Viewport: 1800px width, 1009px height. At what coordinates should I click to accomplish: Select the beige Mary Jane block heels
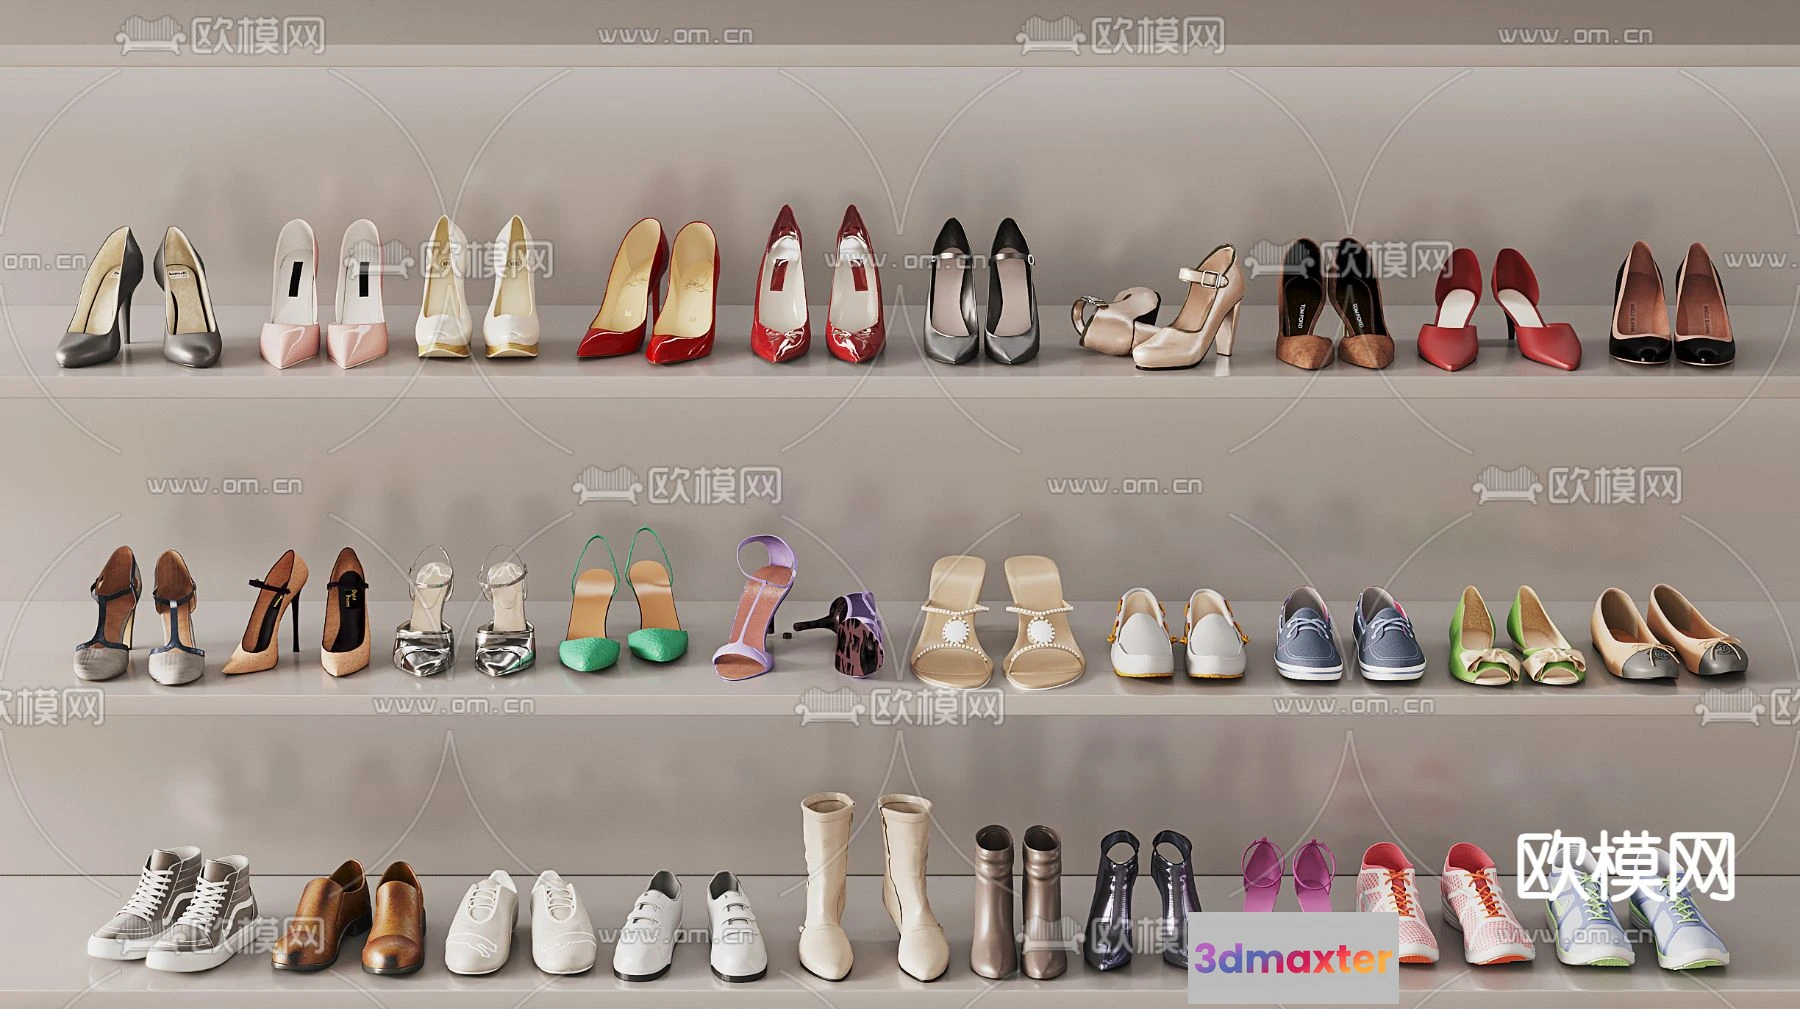point(1165,312)
